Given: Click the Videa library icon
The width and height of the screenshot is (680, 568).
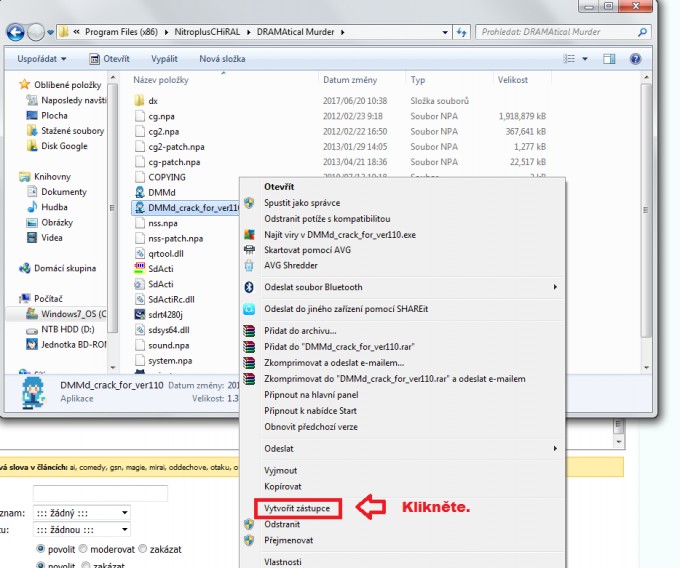Looking at the screenshot, I should pyautogui.click(x=32, y=238).
